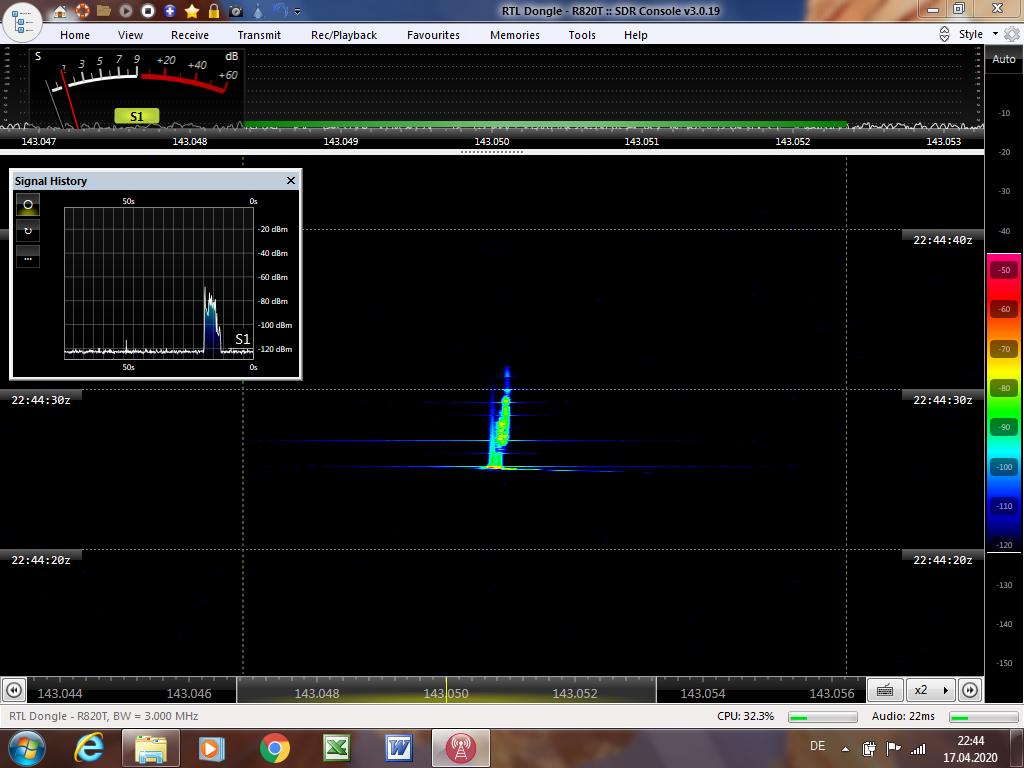Open the folder icon in quick access toolbar
Viewport: 1024px width, 768px height.
[x=104, y=11]
